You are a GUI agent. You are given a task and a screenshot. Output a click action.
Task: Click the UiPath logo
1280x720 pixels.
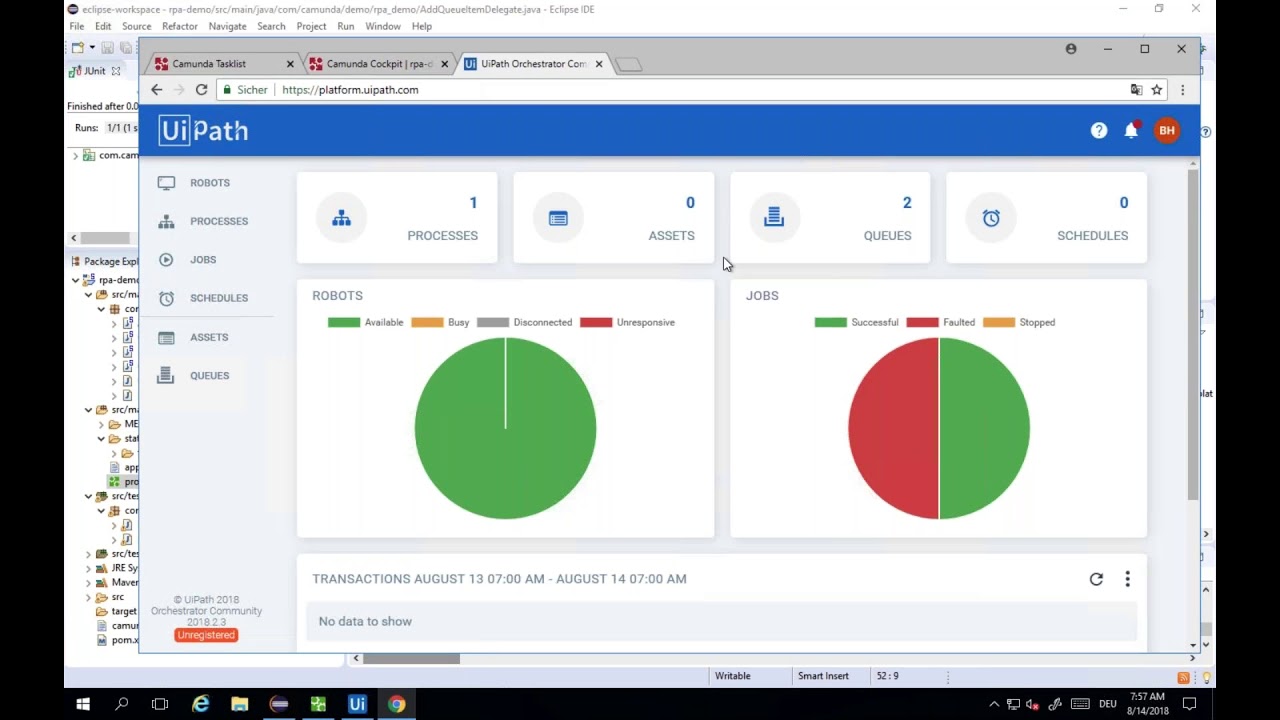coord(203,130)
